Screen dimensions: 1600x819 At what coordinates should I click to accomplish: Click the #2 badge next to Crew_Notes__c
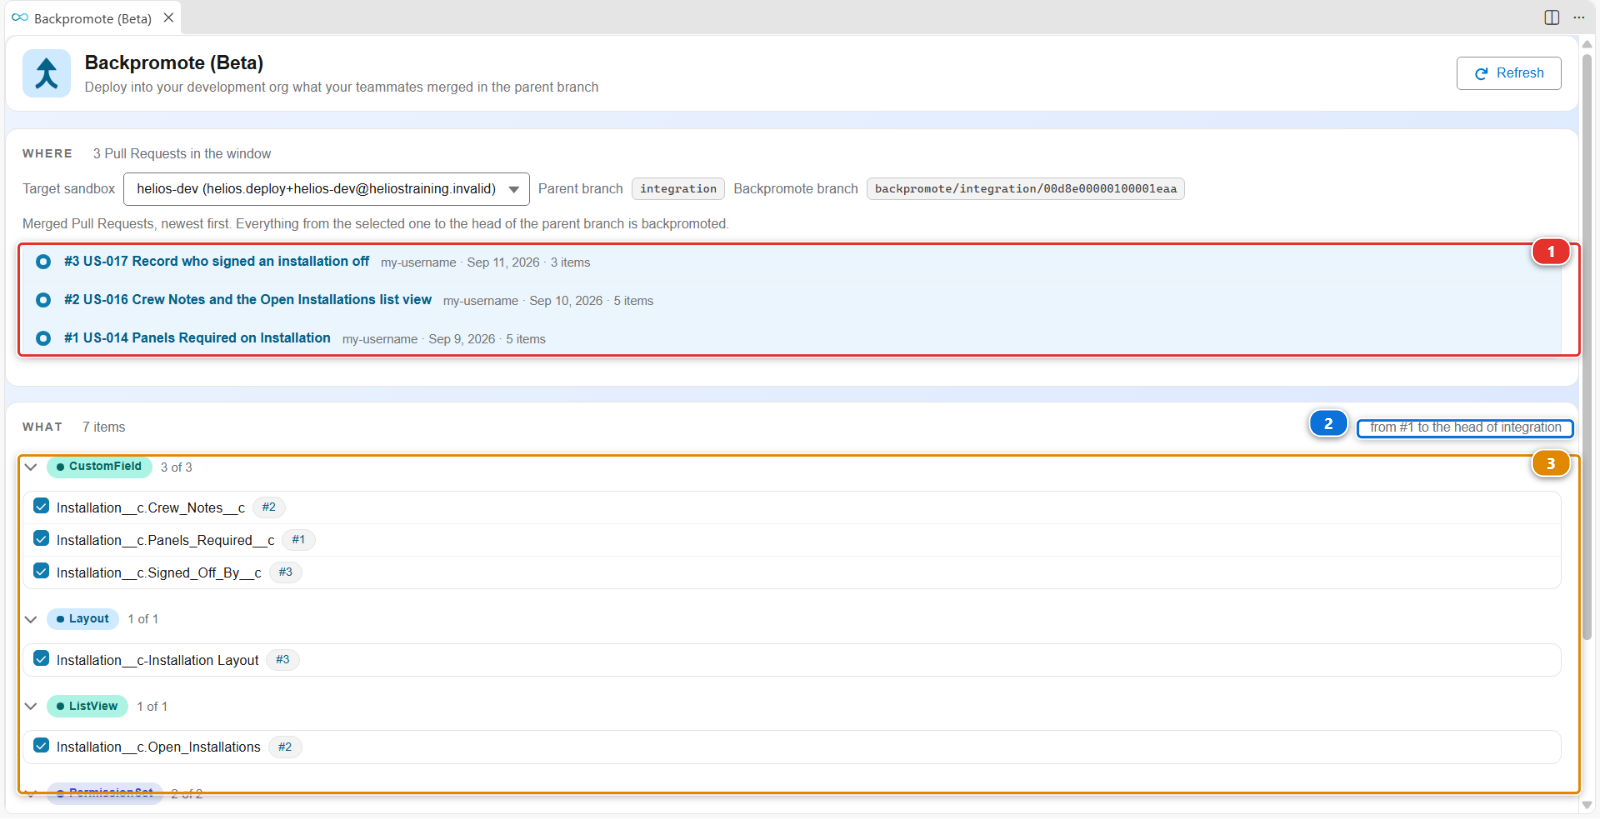(269, 507)
